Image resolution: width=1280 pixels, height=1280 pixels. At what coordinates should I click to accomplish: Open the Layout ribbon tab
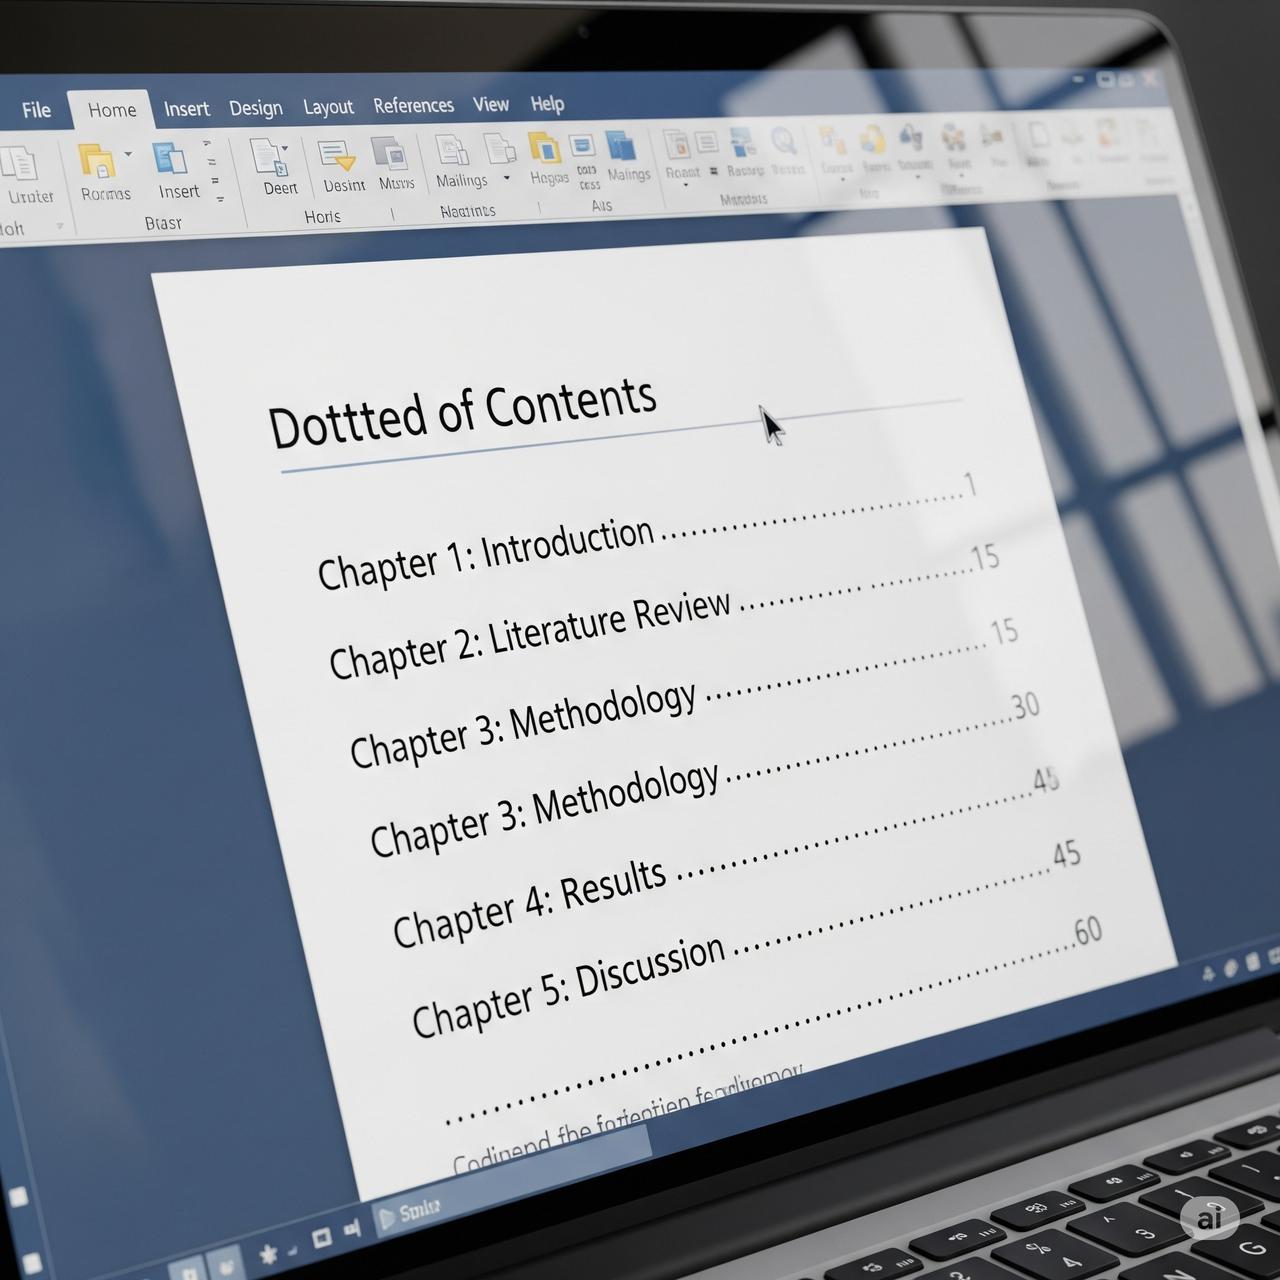[328, 107]
